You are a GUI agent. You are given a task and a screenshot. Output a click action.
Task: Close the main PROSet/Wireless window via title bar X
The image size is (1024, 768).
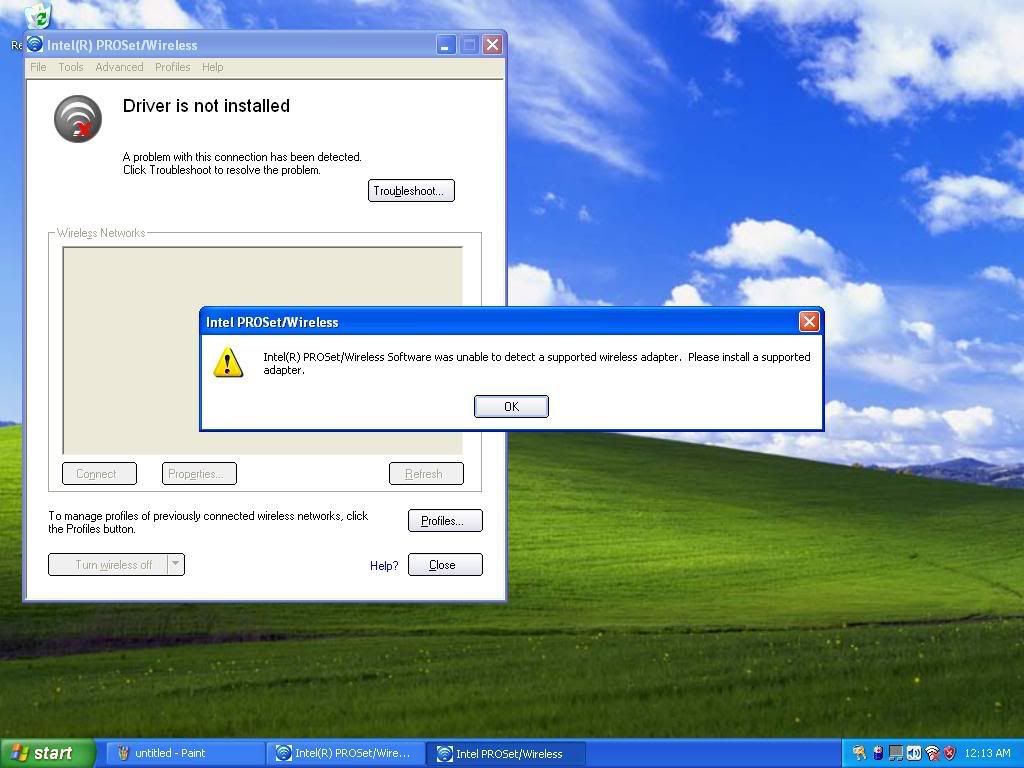tap(492, 45)
